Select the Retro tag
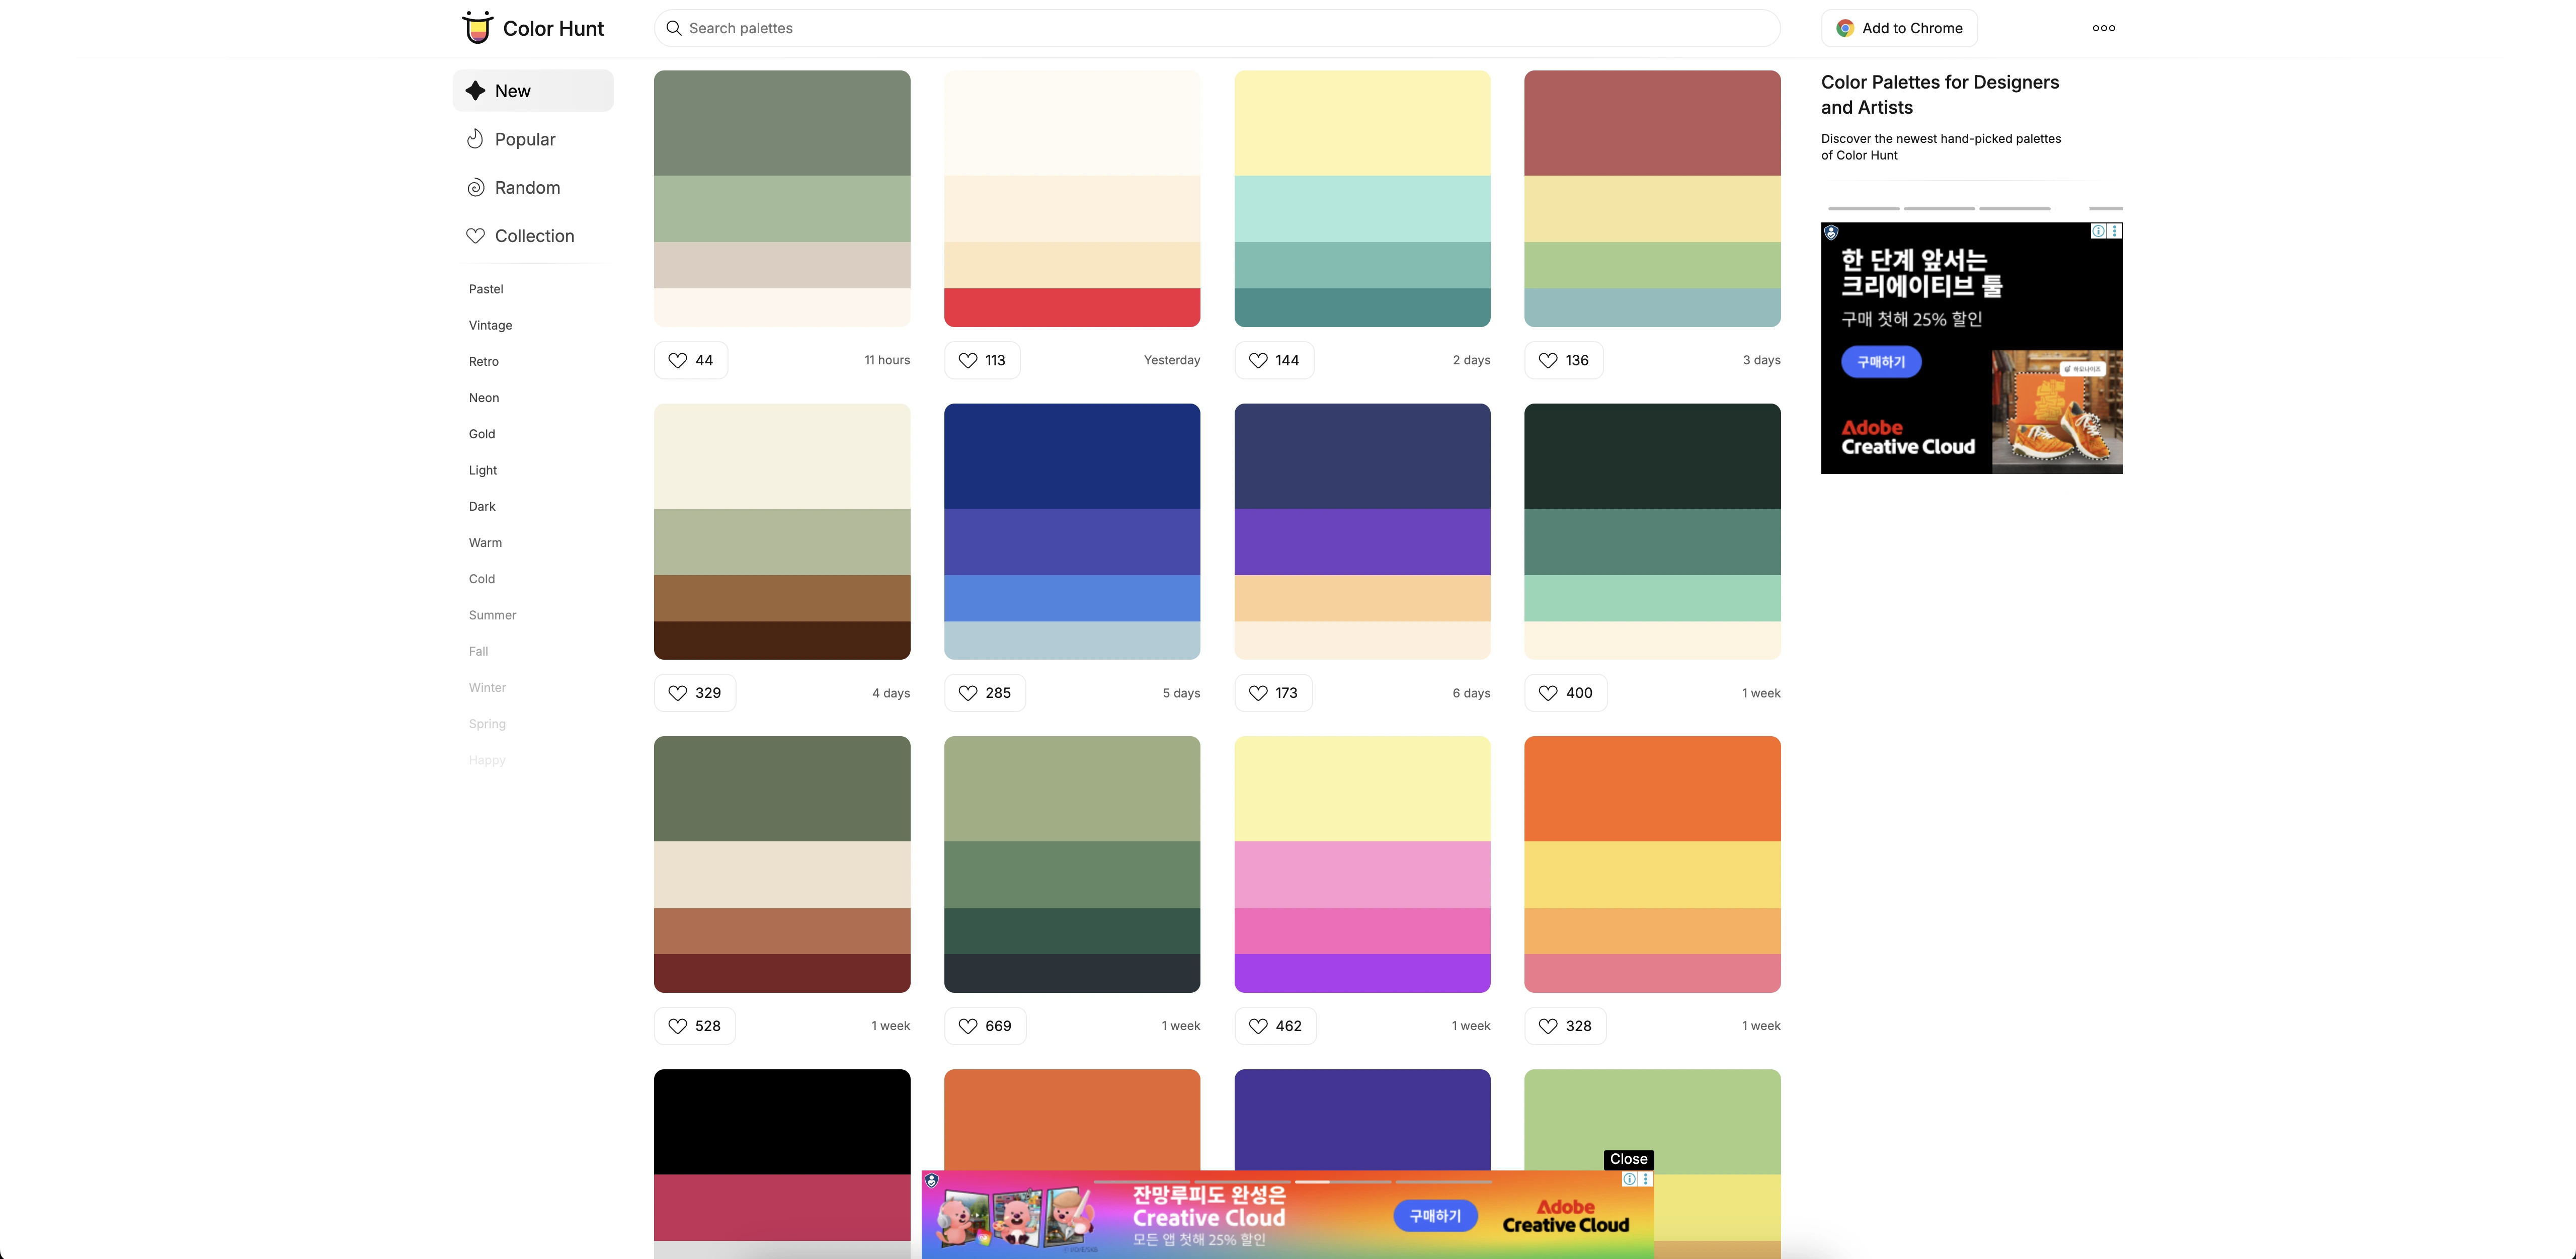 click(x=484, y=361)
